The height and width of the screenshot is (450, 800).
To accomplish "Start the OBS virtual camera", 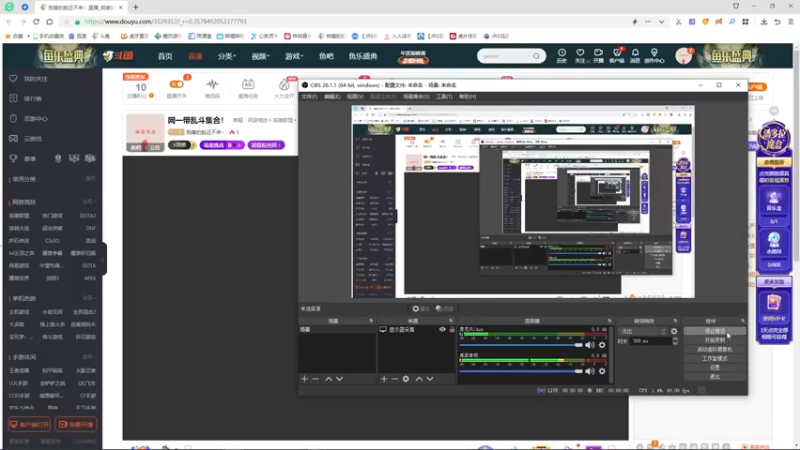I will [714, 349].
